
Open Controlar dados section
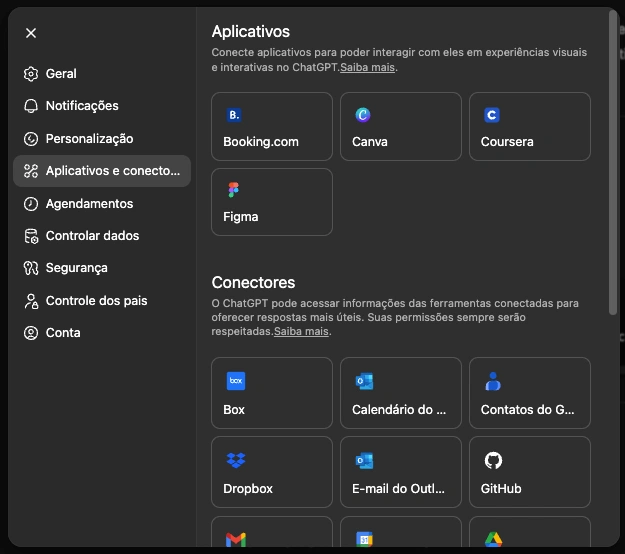point(92,236)
